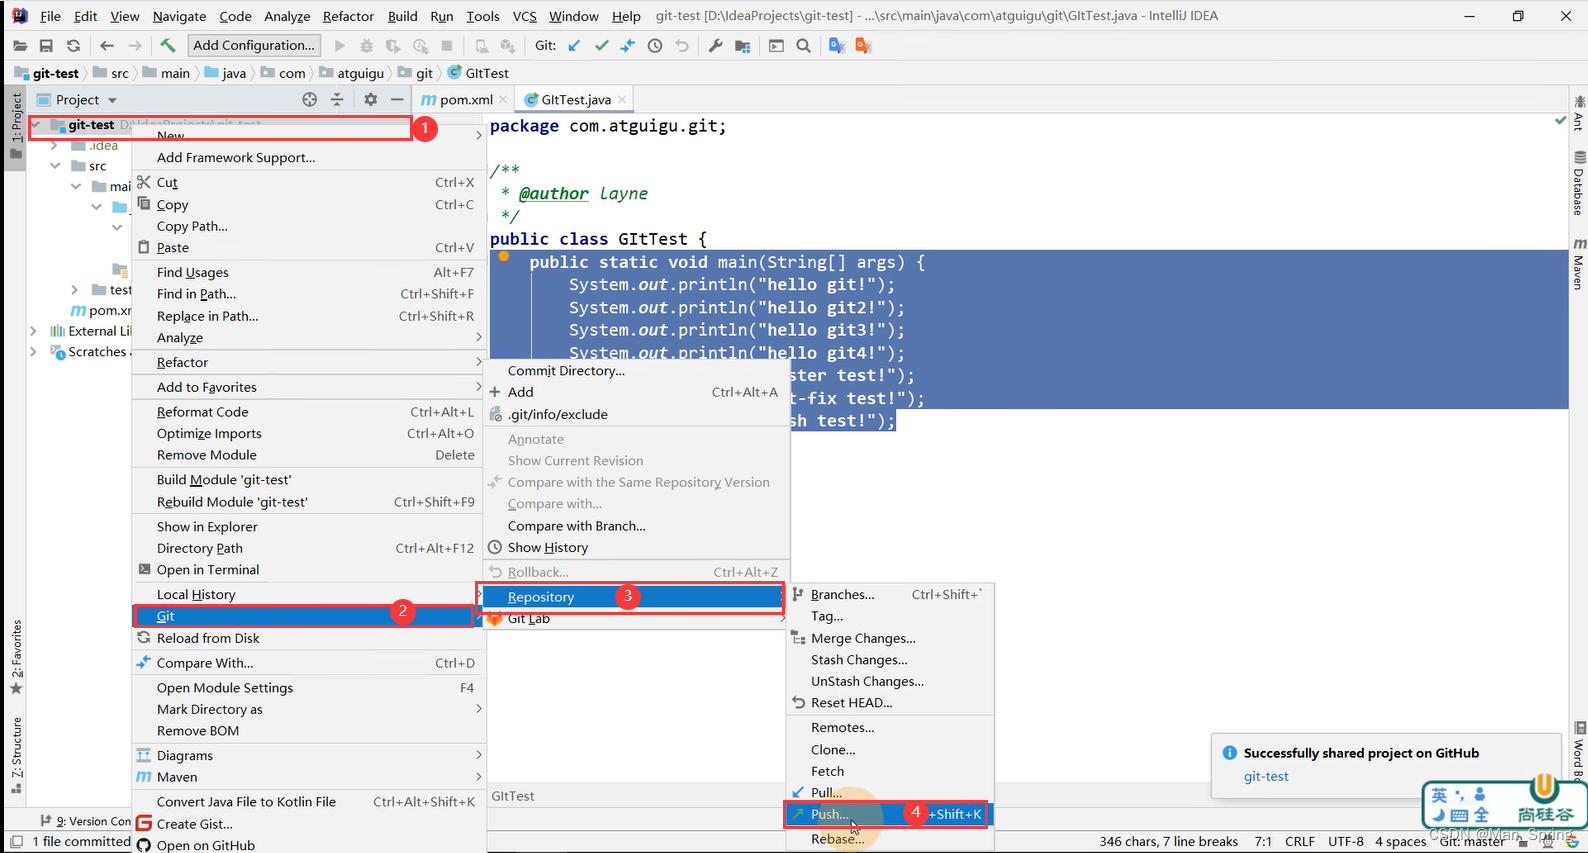Click atguigu breadcrumb in navigation bar
Viewport: 1588px width, 853px height.
click(360, 73)
